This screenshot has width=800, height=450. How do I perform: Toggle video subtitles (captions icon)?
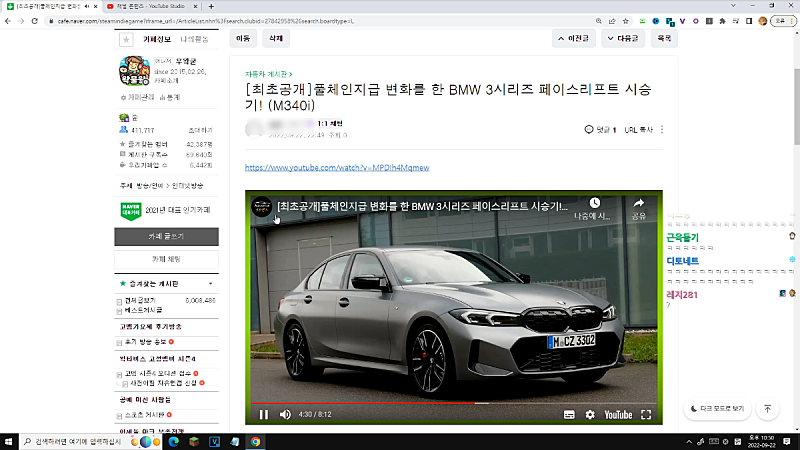tap(569, 415)
